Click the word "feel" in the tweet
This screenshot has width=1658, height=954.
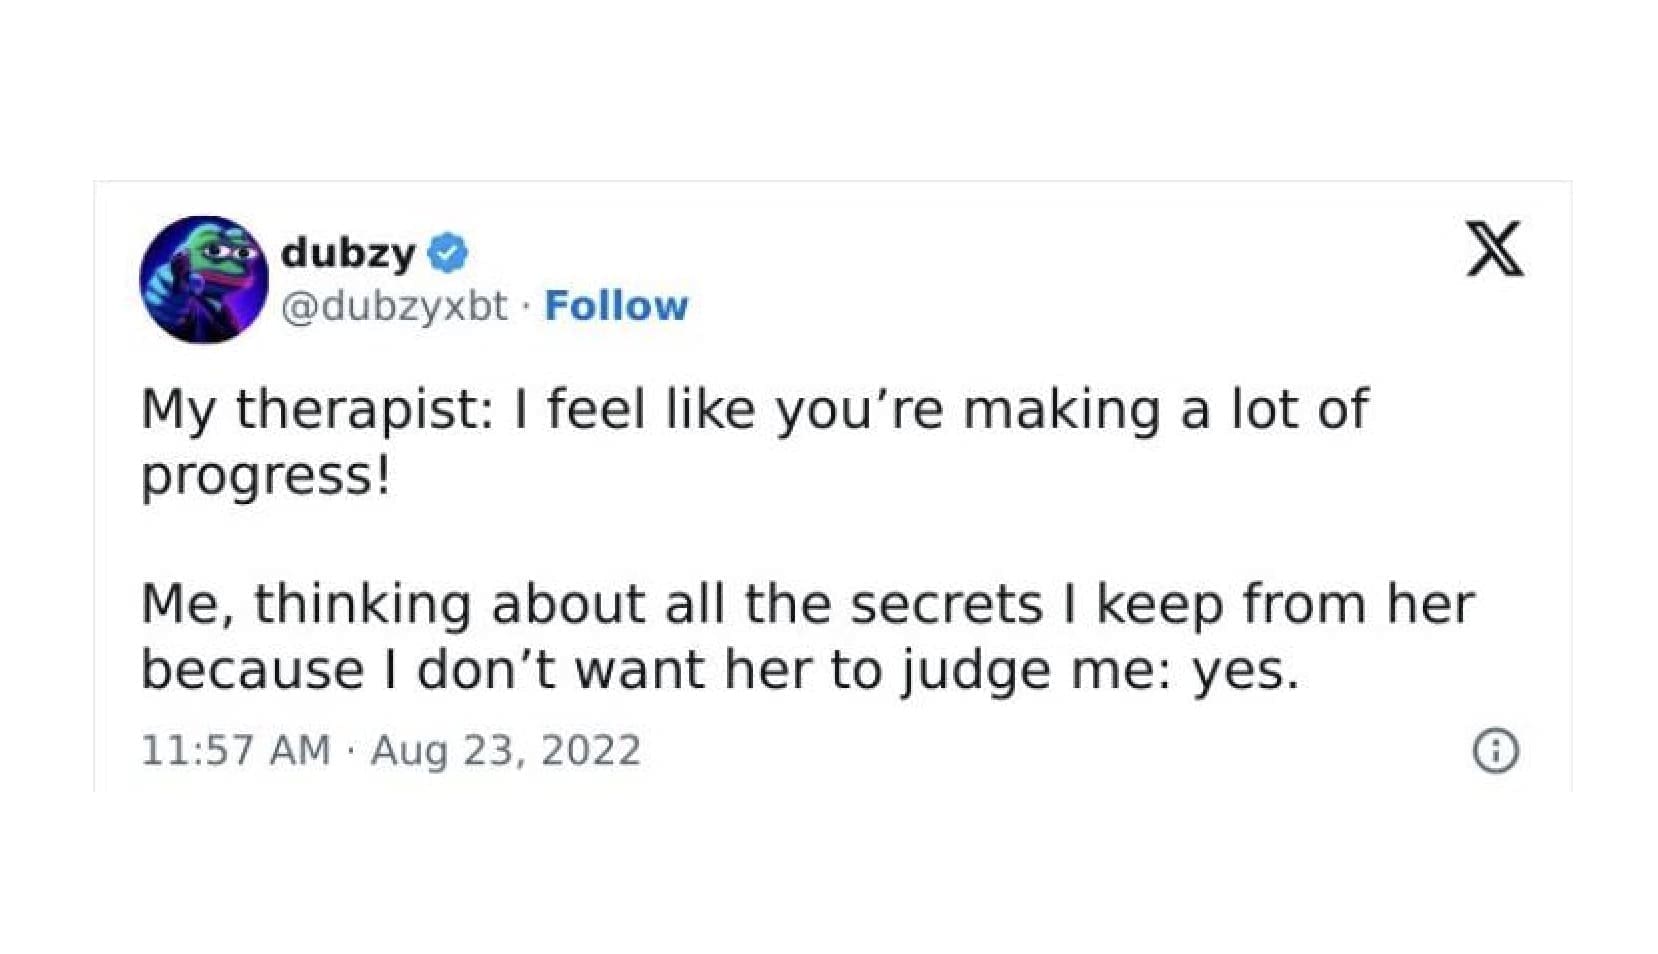[x=595, y=410]
